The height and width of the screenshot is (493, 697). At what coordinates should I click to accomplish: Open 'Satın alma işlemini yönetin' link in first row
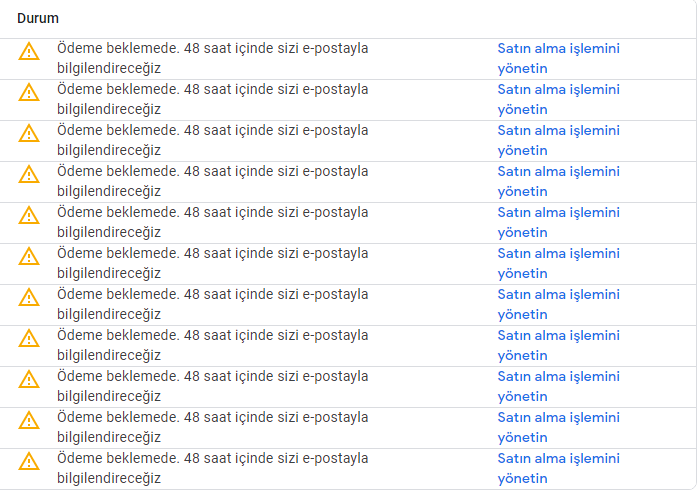click(x=558, y=58)
